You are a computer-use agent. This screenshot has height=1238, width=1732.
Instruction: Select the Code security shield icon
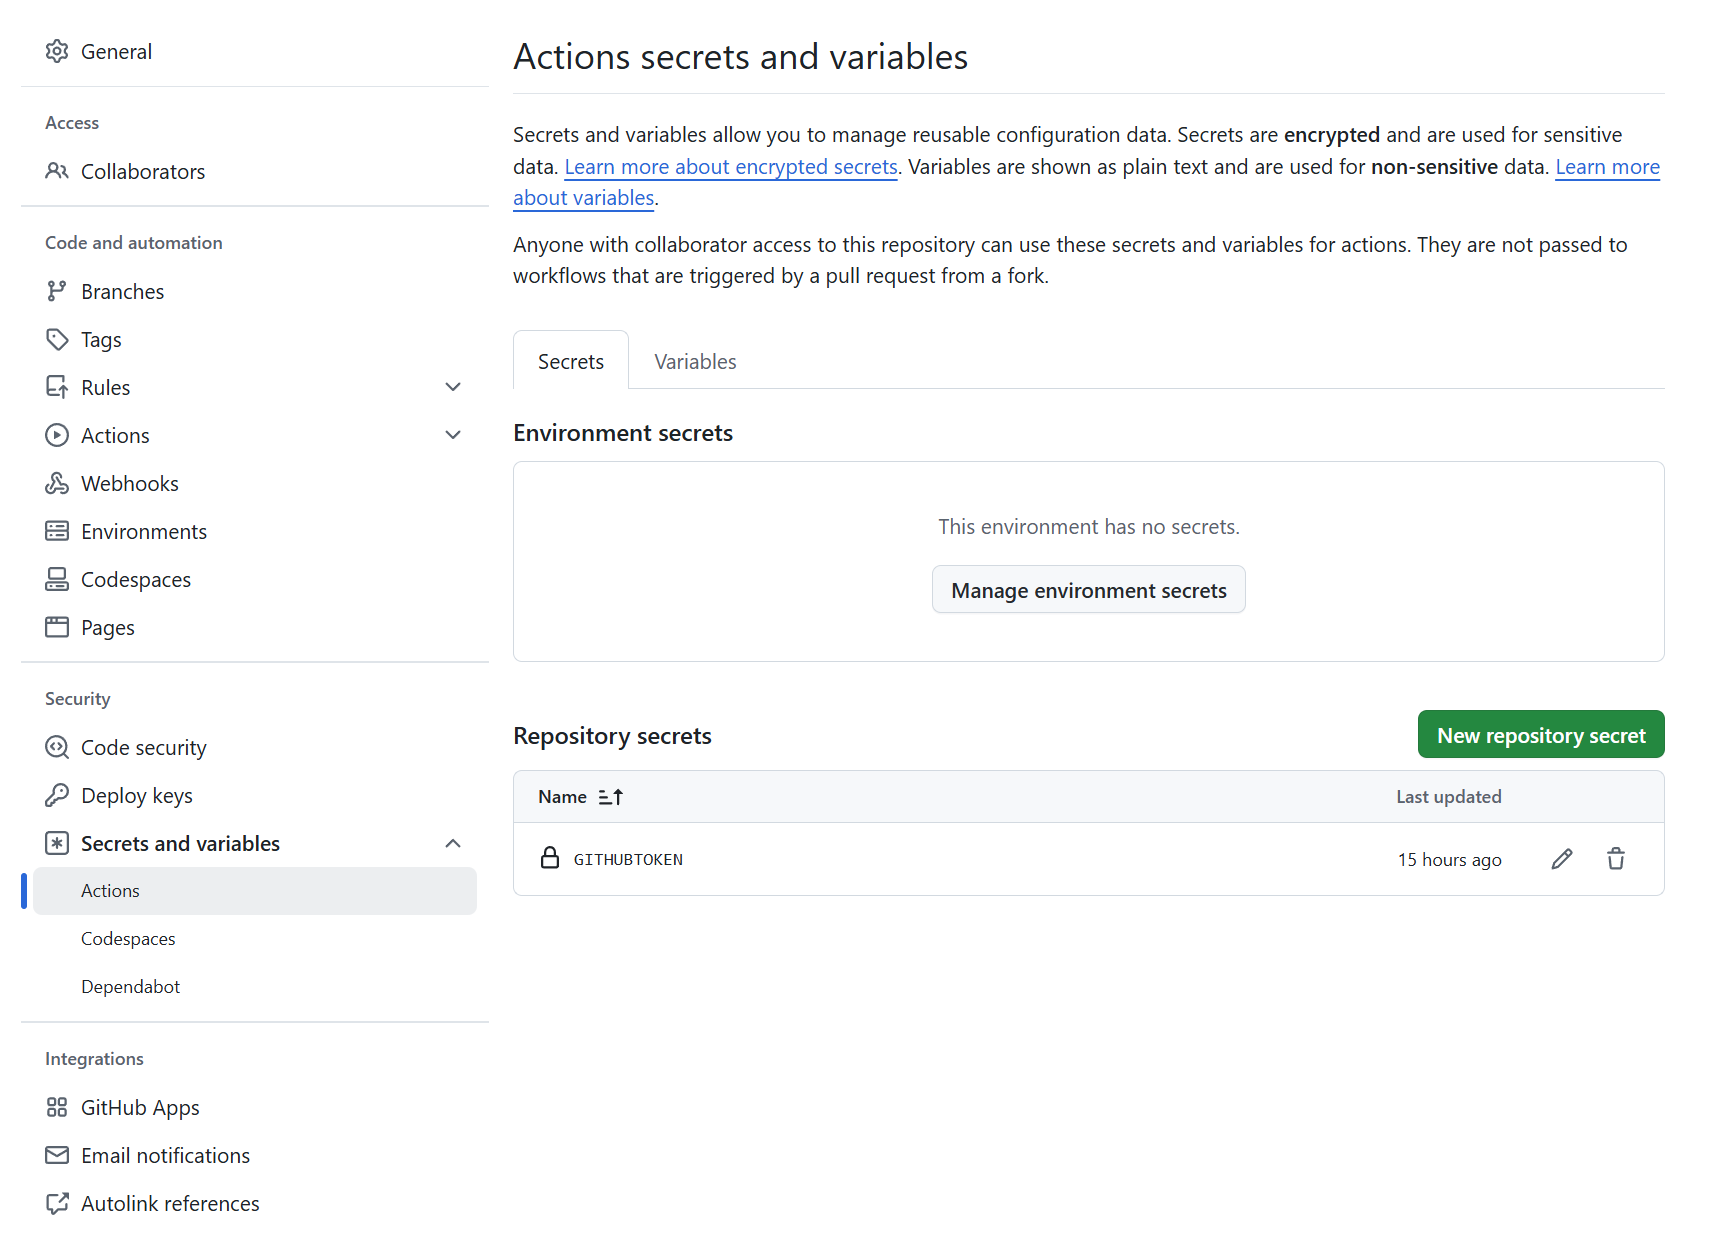[58, 747]
